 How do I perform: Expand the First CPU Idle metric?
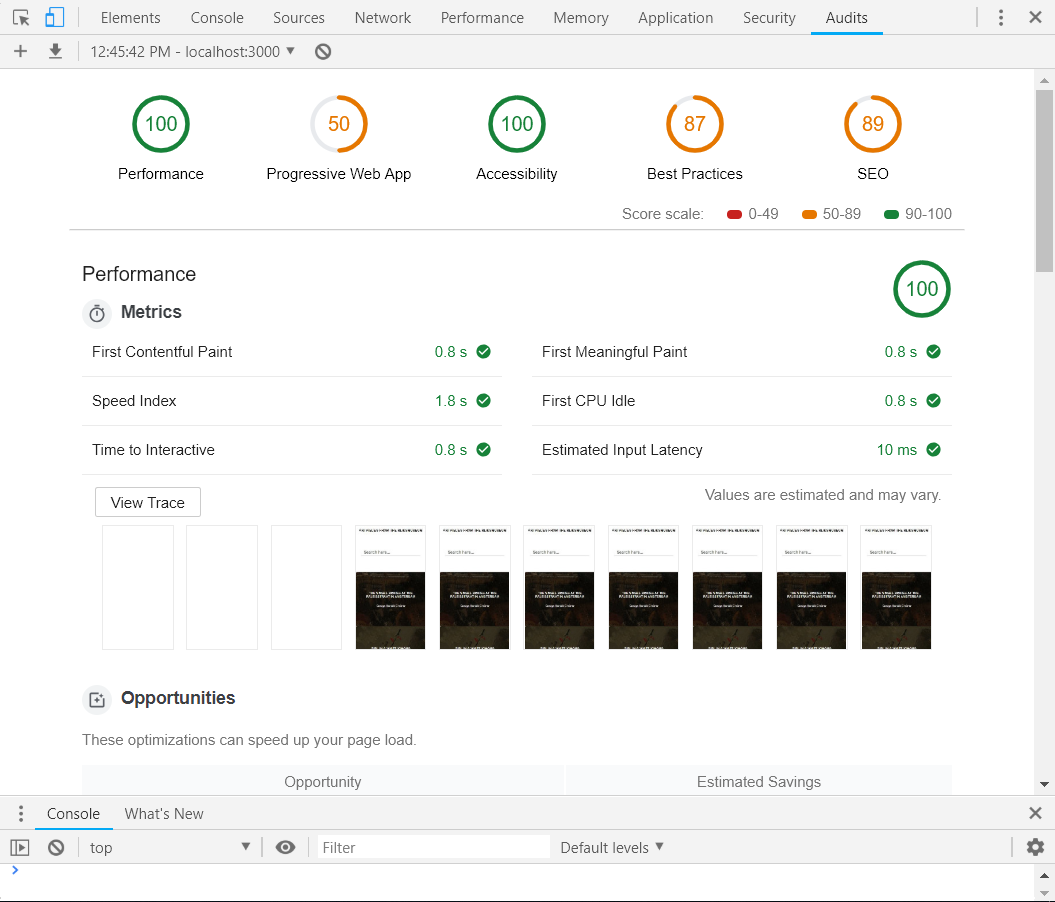pos(741,401)
